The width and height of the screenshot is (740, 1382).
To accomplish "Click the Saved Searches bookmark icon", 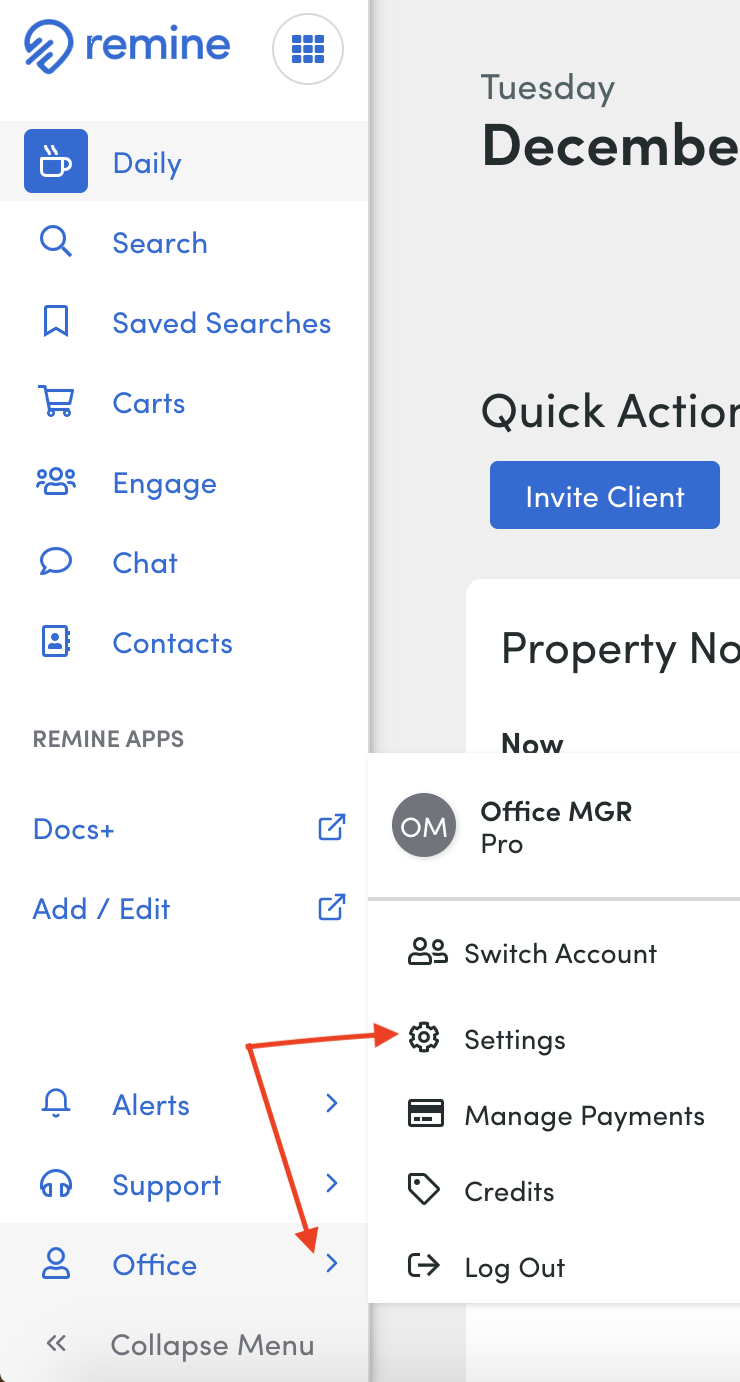I will (55, 322).
